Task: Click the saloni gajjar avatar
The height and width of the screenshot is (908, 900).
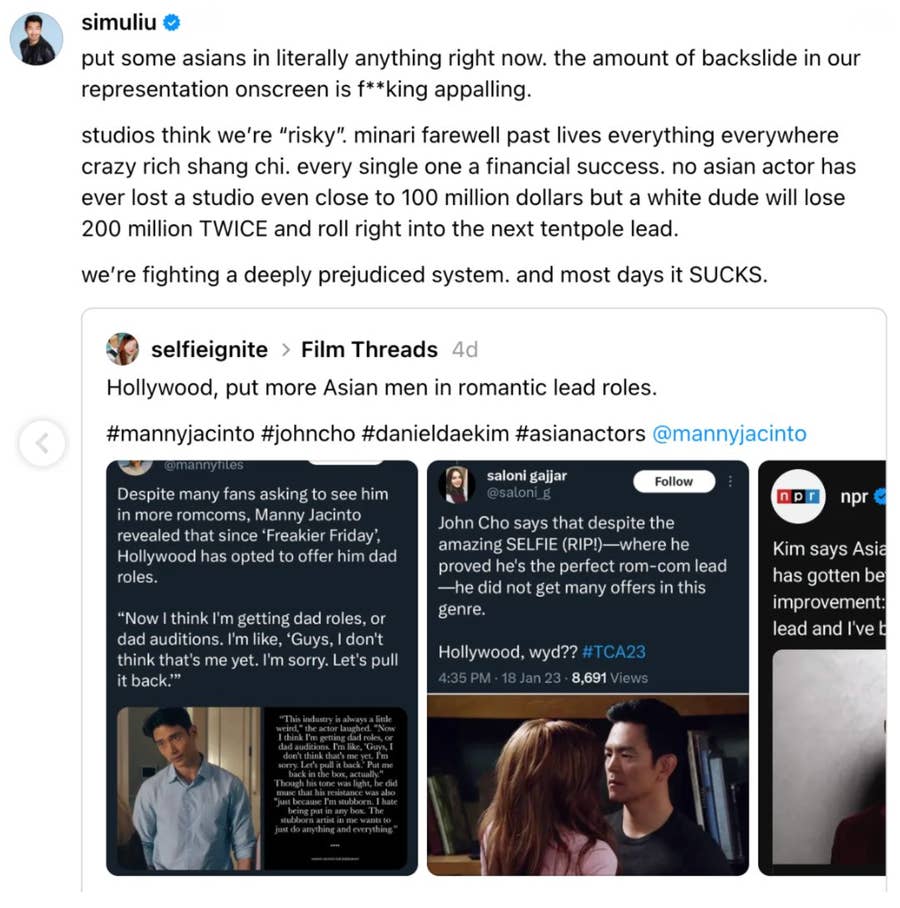Action: [x=456, y=483]
